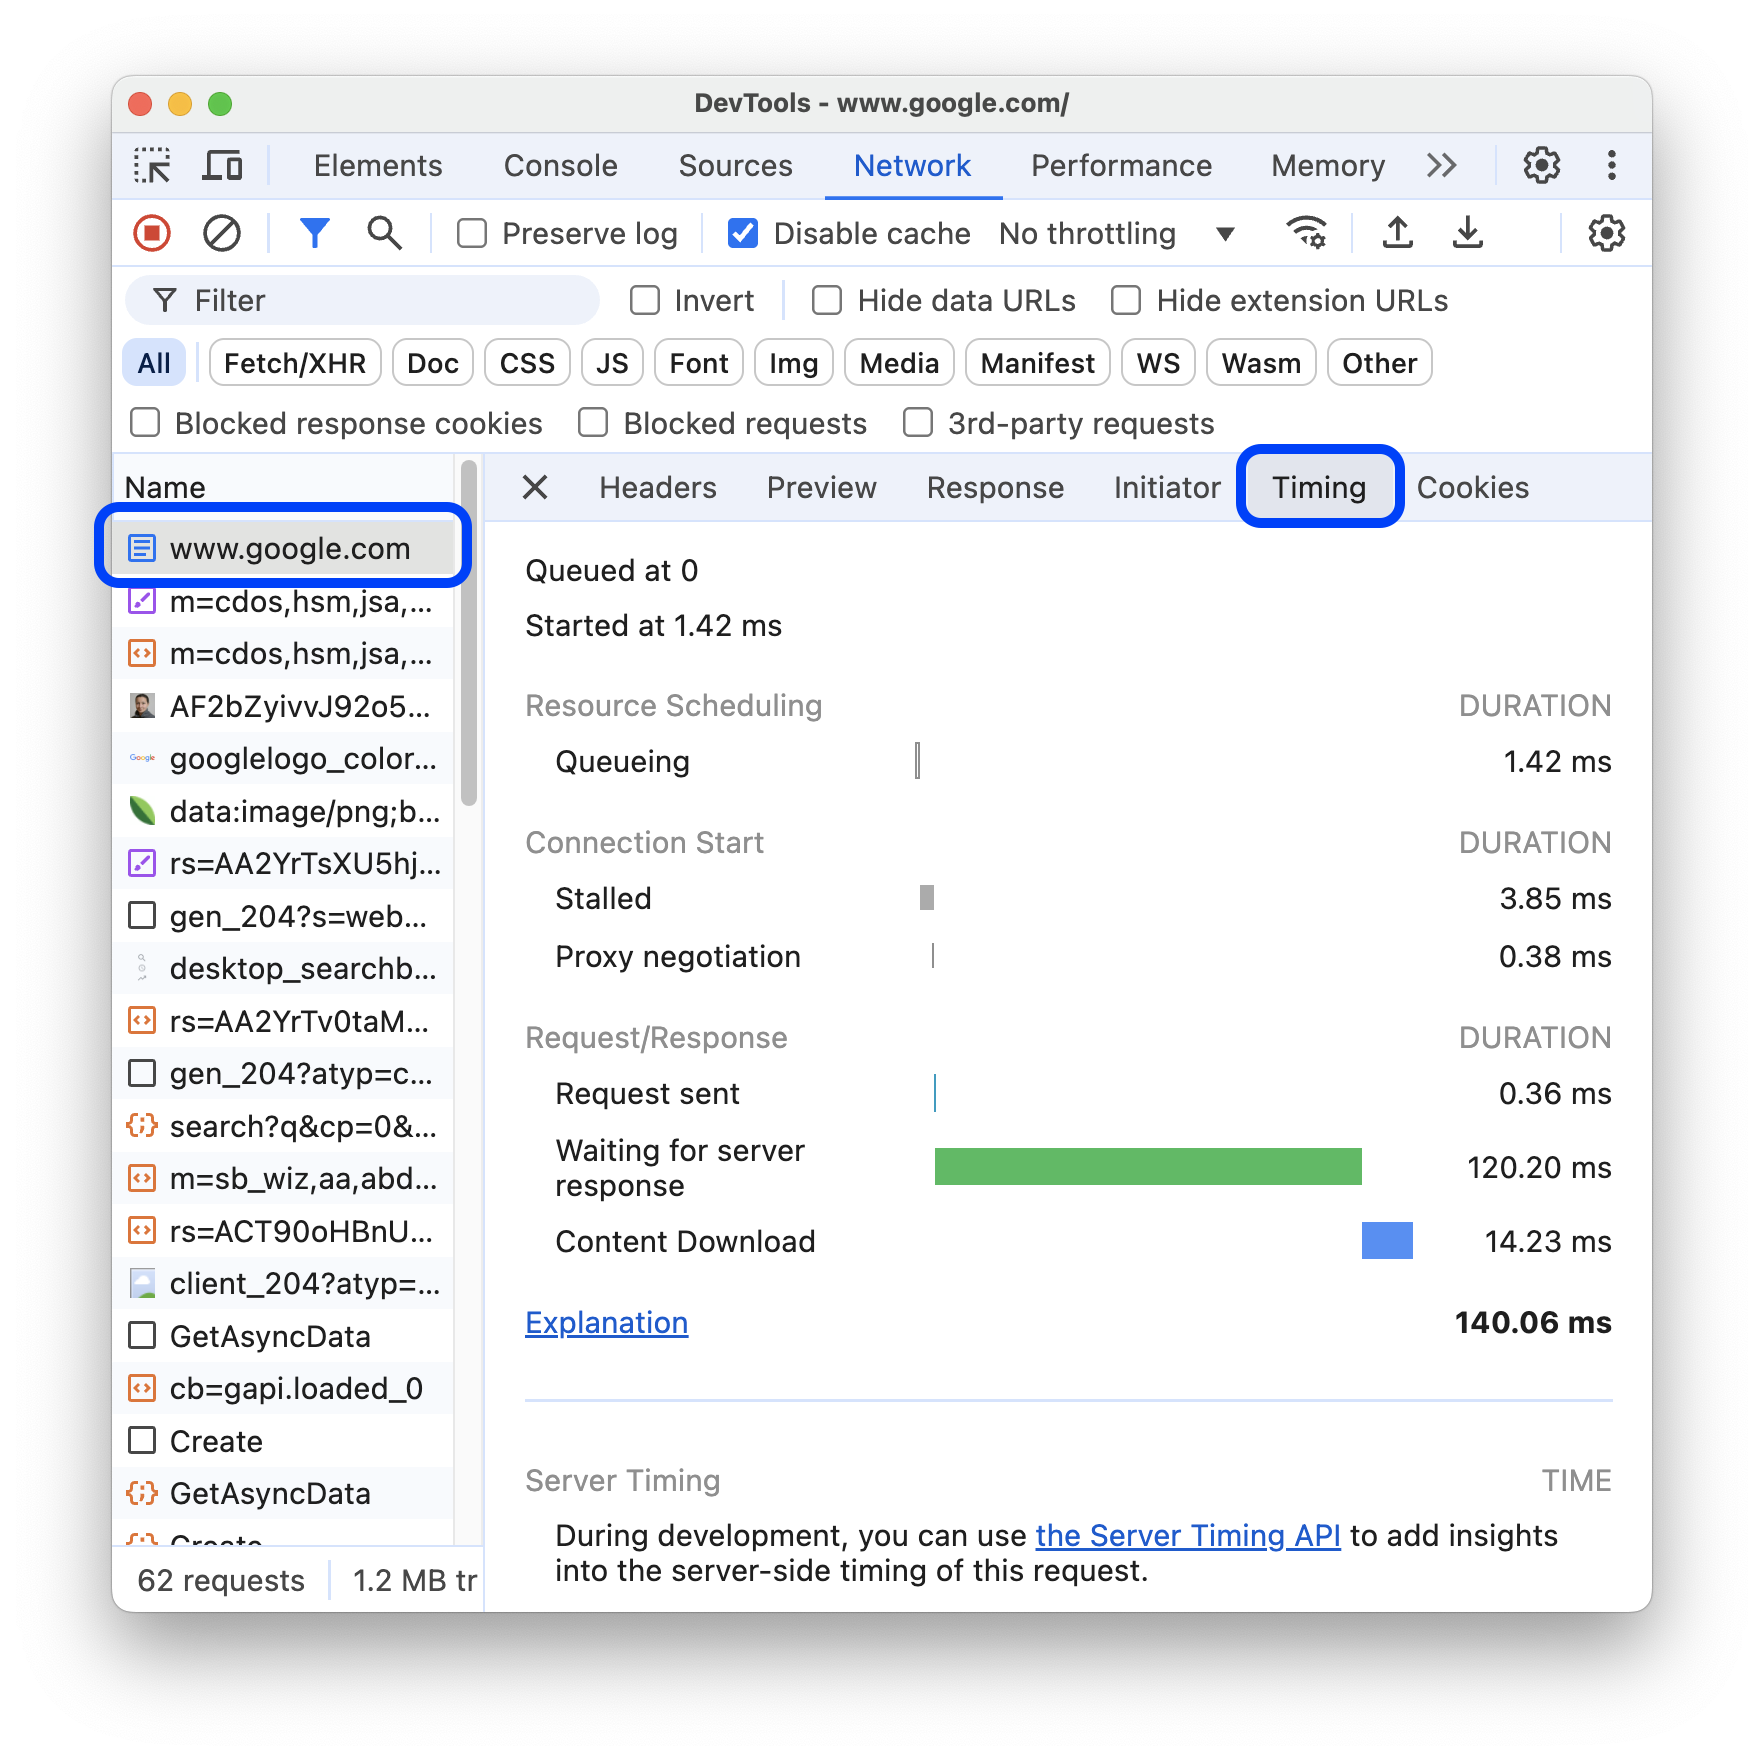
Task: Open the Server Timing API link
Action: (x=1187, y=1535)
